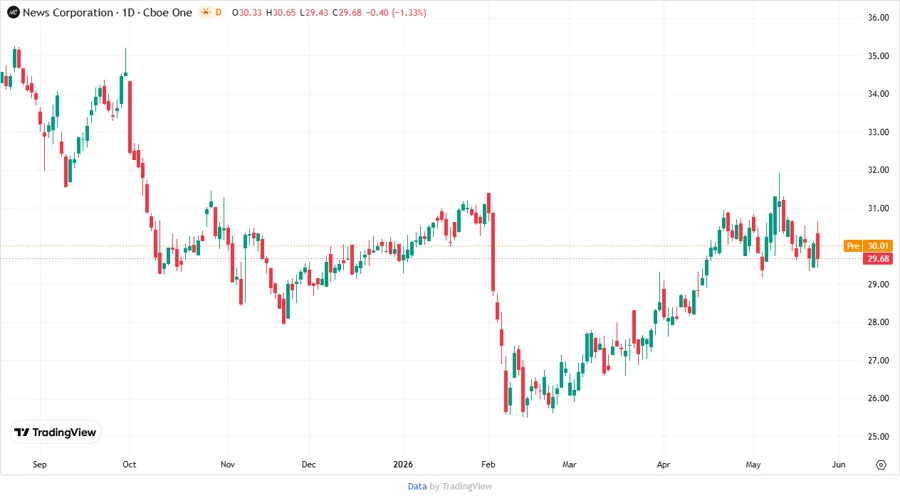Click the Apr time axis label
Image resolution: width=900 pixels, height=498 pixels.
664,465
